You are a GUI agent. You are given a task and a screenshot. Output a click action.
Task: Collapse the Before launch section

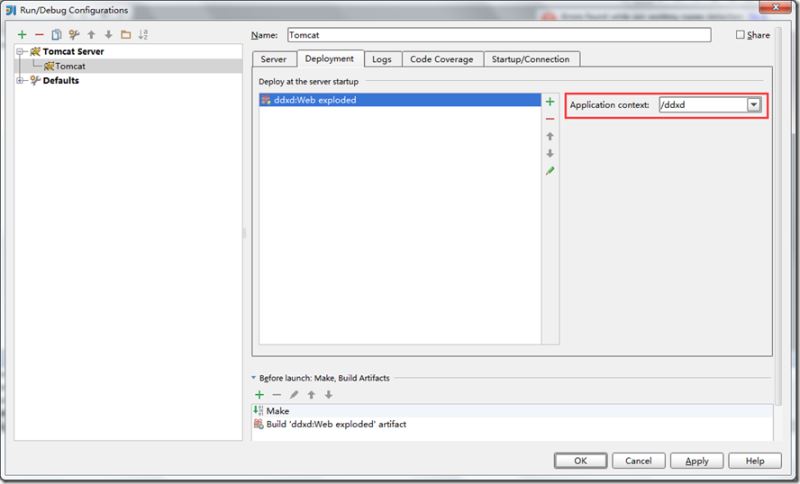coord(254,378)
